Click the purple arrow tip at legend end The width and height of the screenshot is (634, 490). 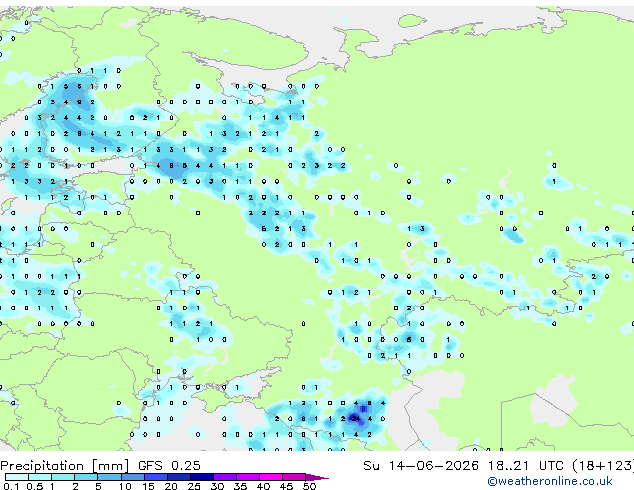coord(317,477)
